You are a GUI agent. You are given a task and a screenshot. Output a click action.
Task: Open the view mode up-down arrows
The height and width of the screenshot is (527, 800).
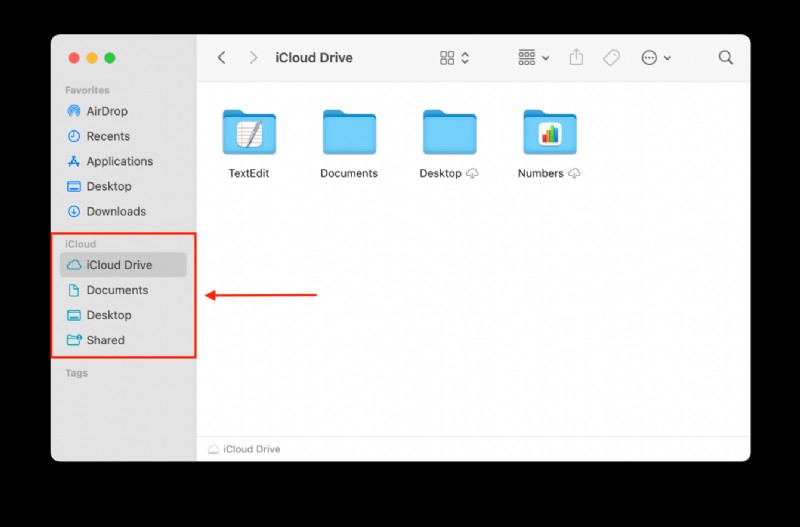tap(465, 58)
